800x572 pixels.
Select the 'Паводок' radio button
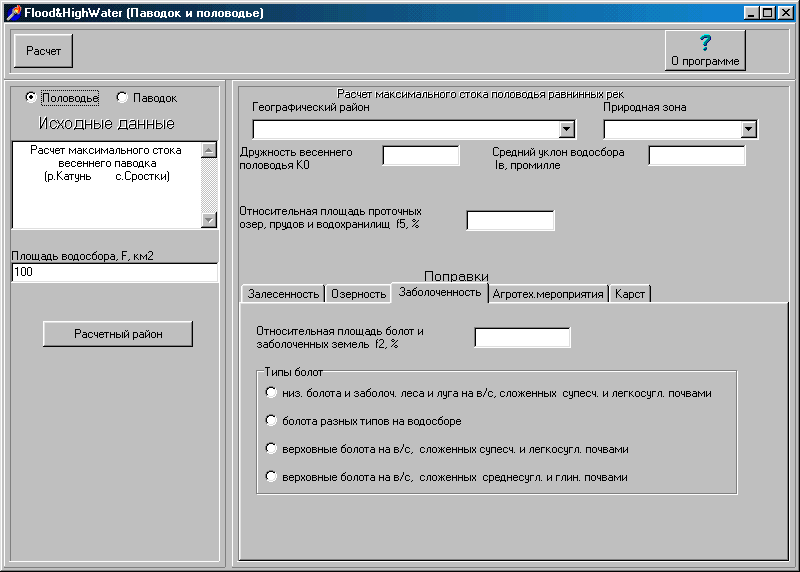coord(123,98)
